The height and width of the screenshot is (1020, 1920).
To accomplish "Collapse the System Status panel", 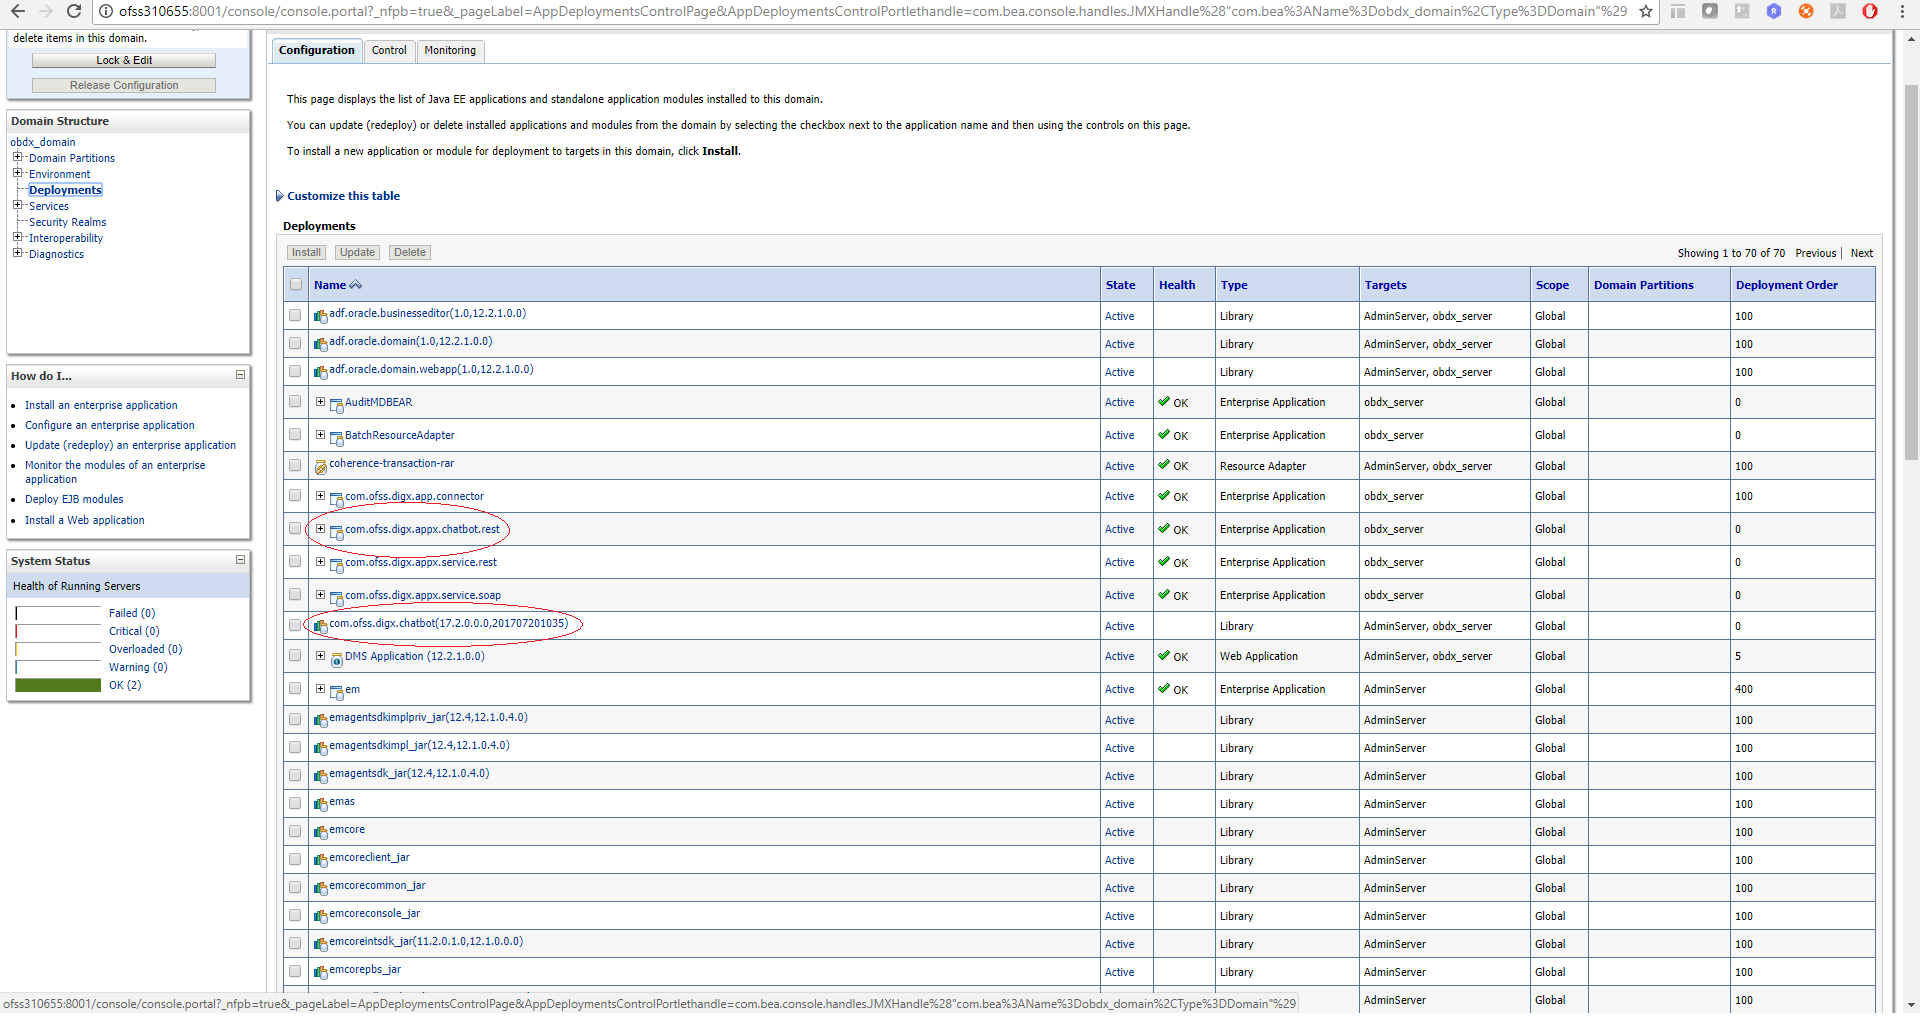I will pyautogui.click(x=240, y=560).
